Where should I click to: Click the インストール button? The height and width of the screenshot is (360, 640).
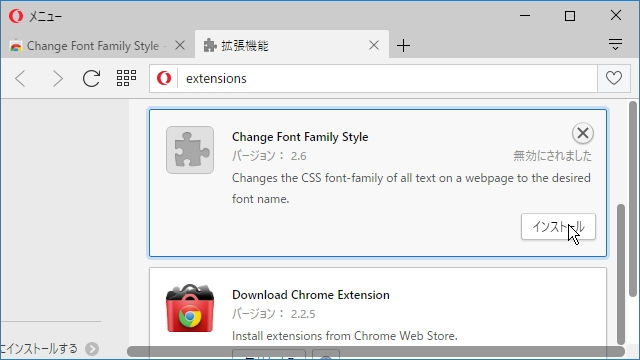point(558,227)
